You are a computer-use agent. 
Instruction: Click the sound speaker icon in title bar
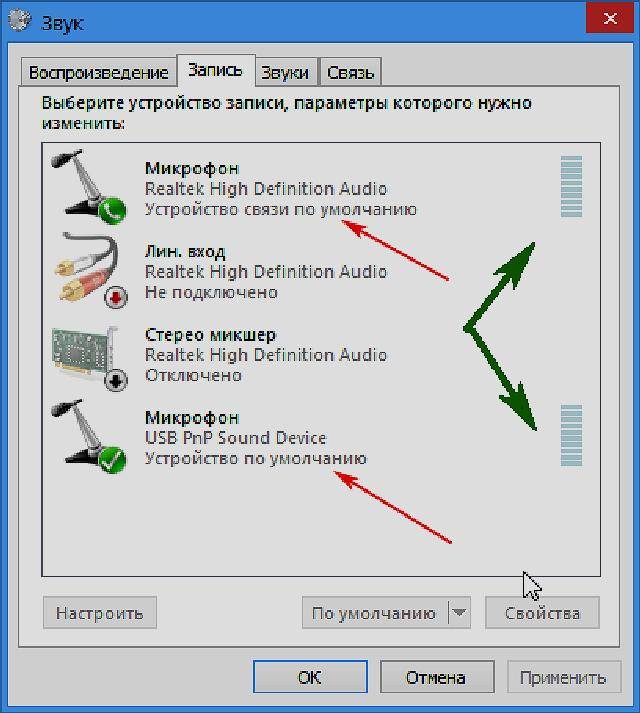19,20
